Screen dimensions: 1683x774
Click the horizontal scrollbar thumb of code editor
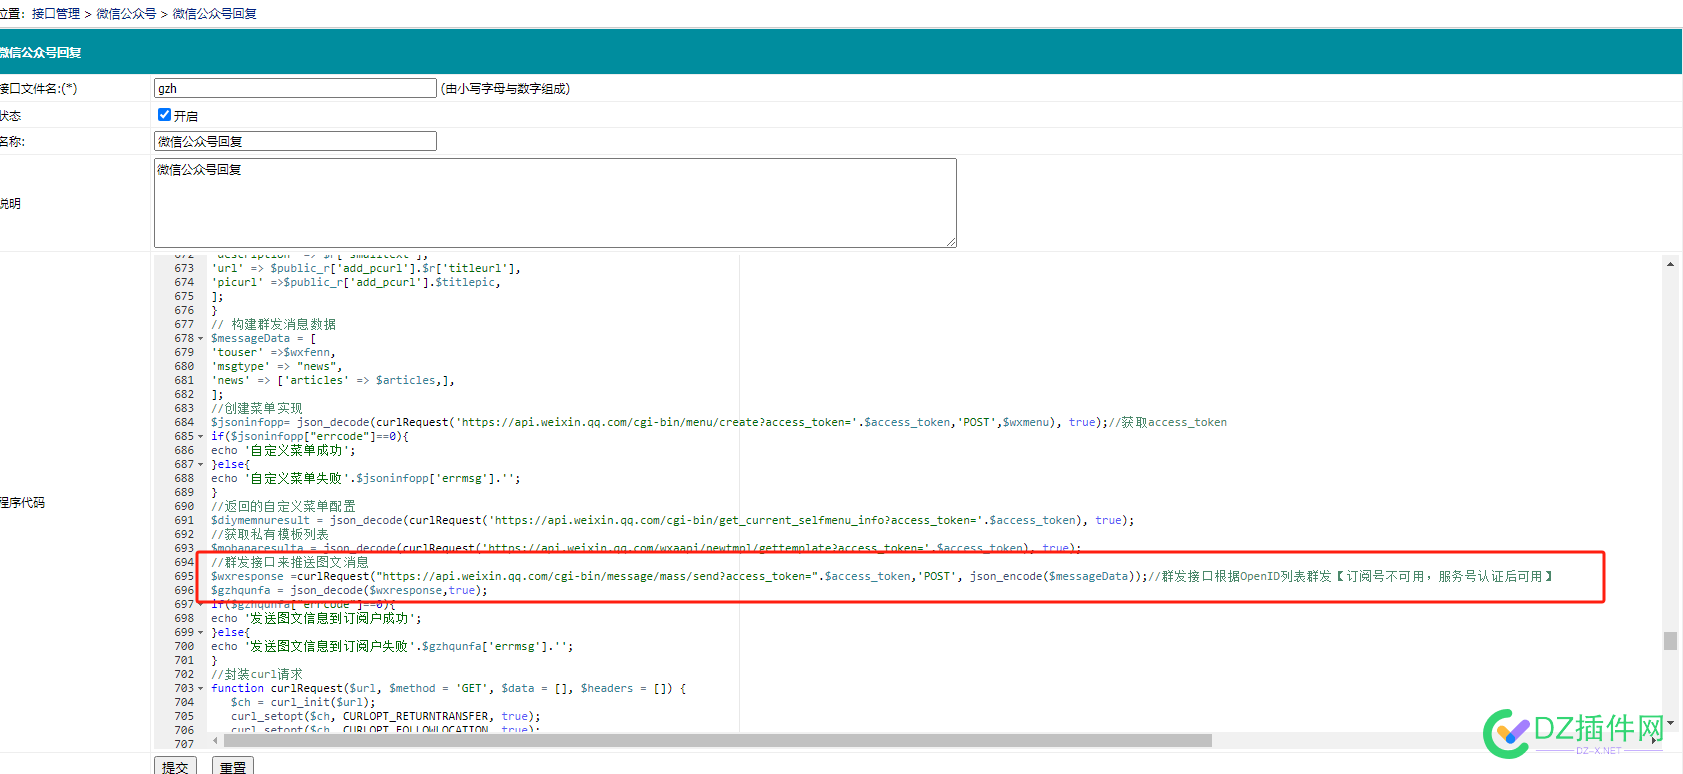pos(716,741)
